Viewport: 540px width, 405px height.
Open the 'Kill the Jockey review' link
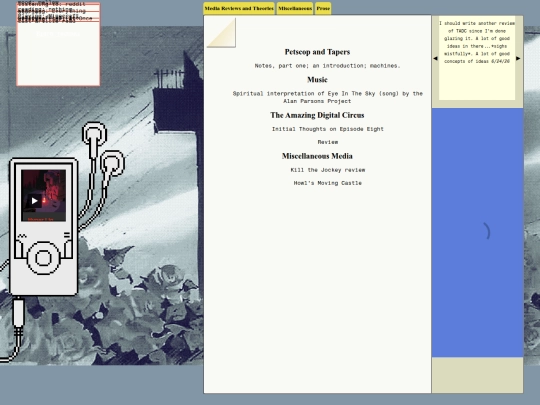[x=328, y=170]
